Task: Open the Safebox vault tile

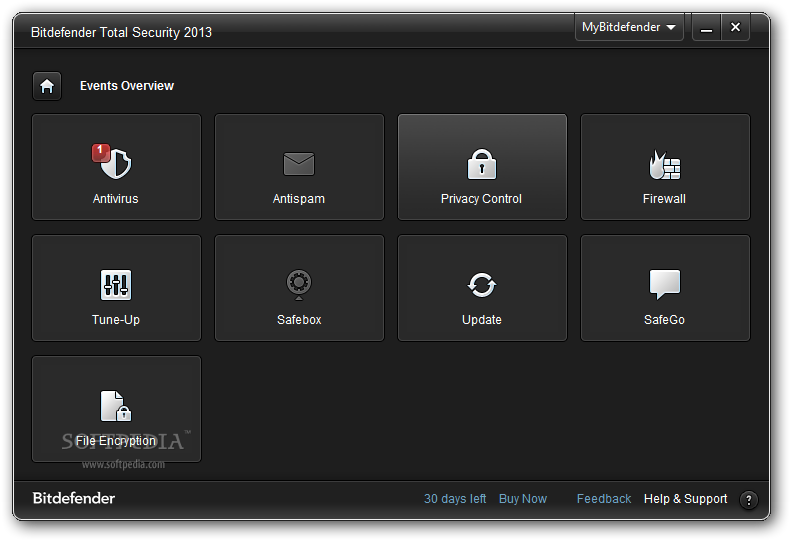Action: (x=299, y=288)
